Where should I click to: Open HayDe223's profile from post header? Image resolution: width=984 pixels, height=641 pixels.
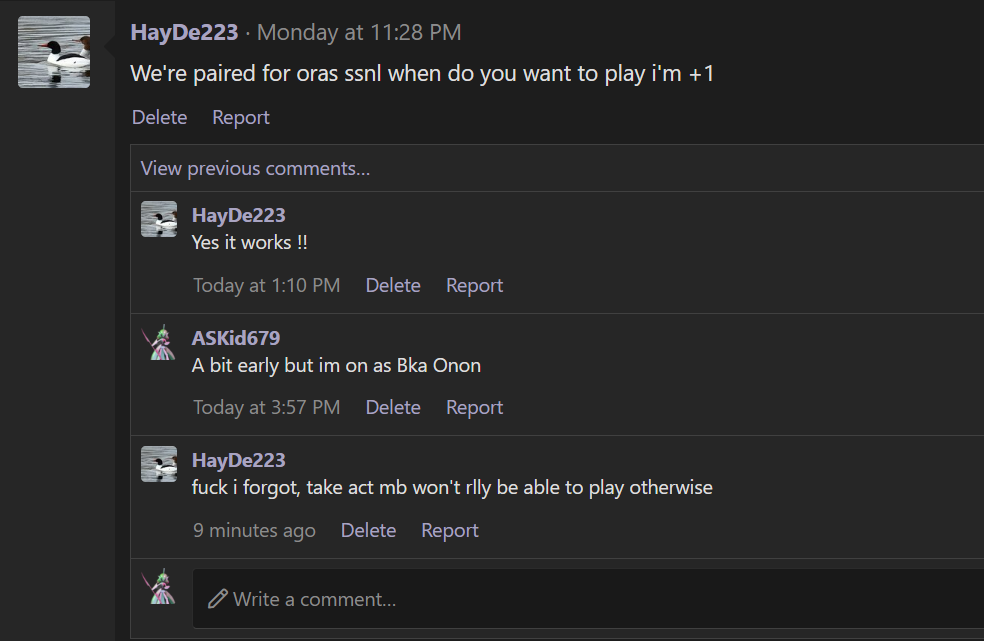[184, 32]
